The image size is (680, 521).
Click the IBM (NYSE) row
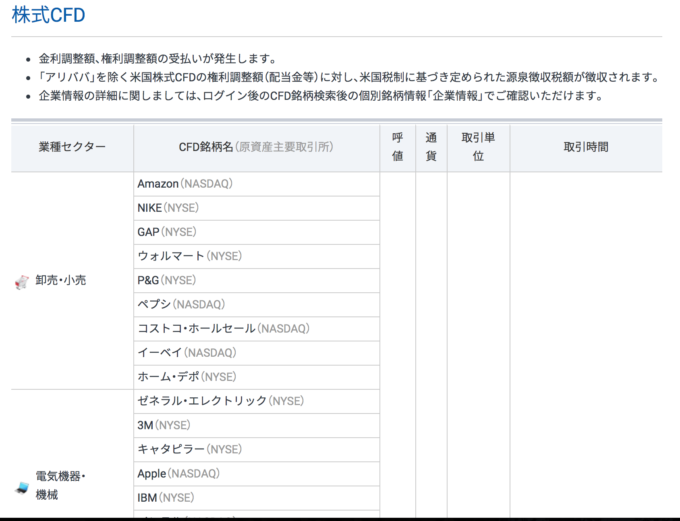point(256,498)
